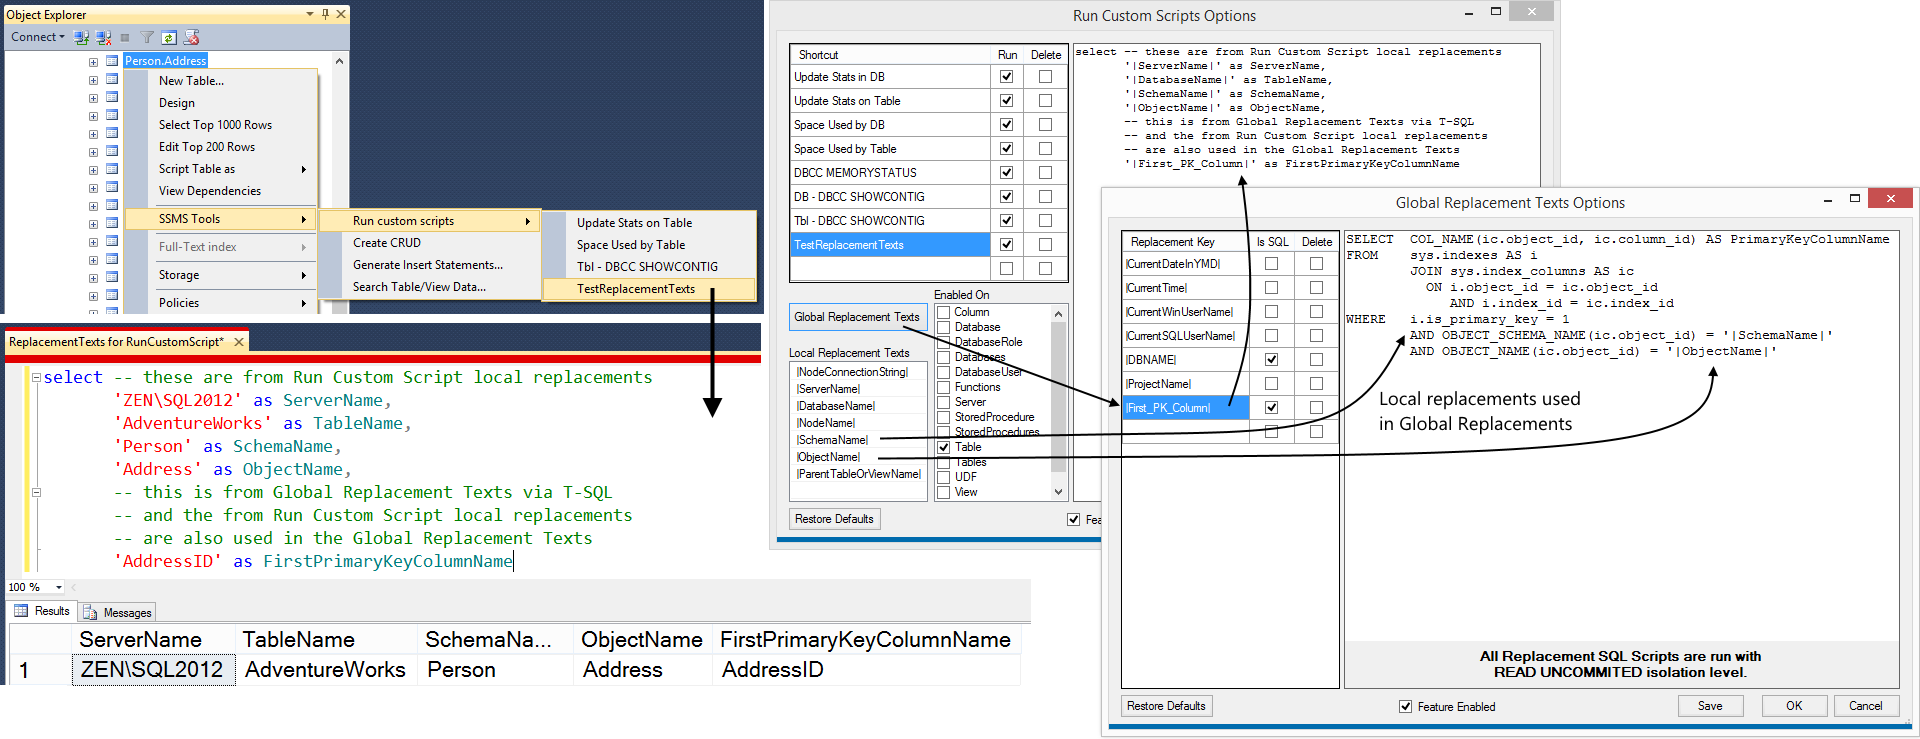The width and height of the screenshot is (1920, 739).
Task: Select the |ProjectName| replacement key row
Action: (x=1186, y=384)
